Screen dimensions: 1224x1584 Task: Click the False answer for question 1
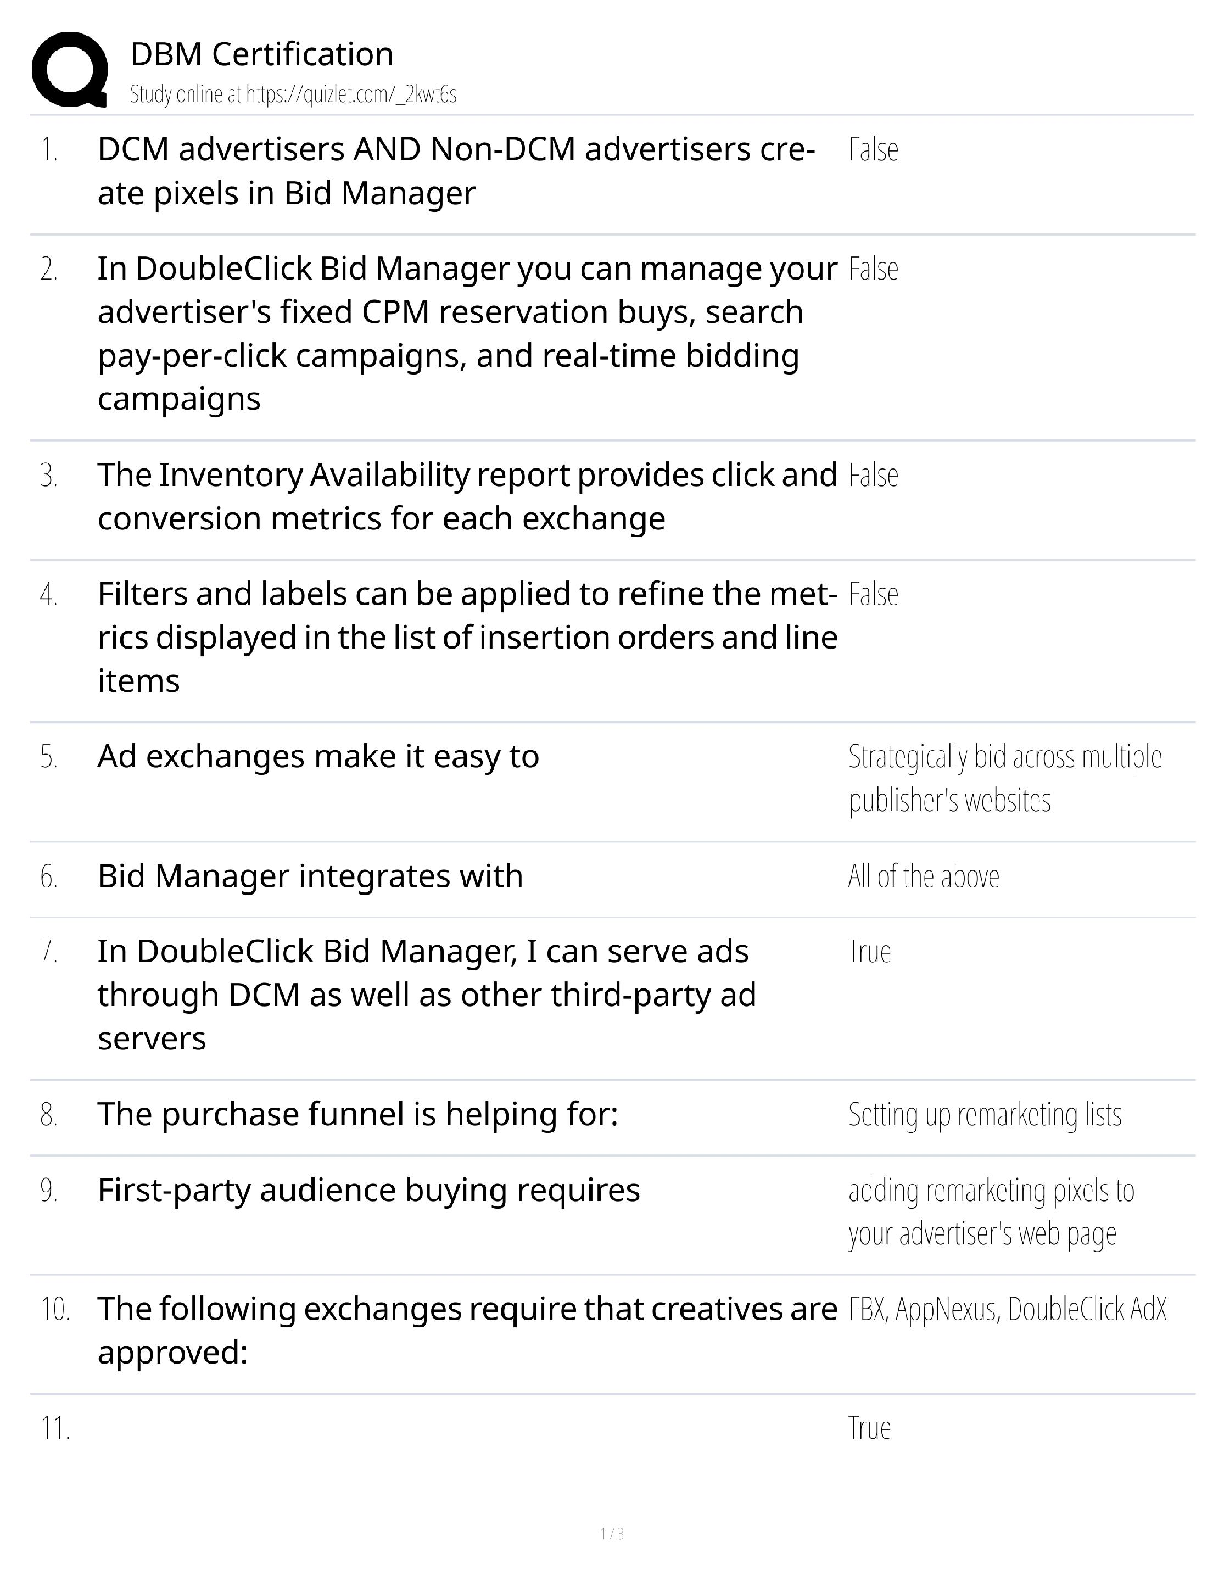(873, 150)
